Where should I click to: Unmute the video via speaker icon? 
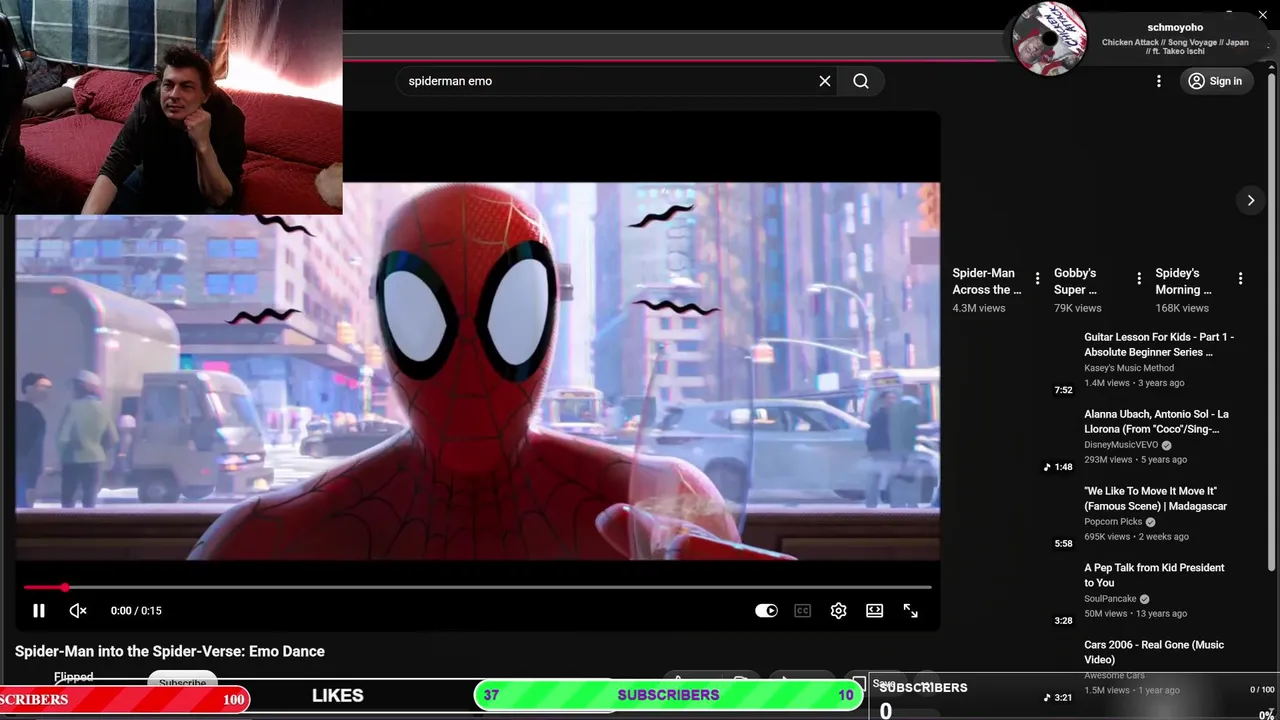(78, 611)
